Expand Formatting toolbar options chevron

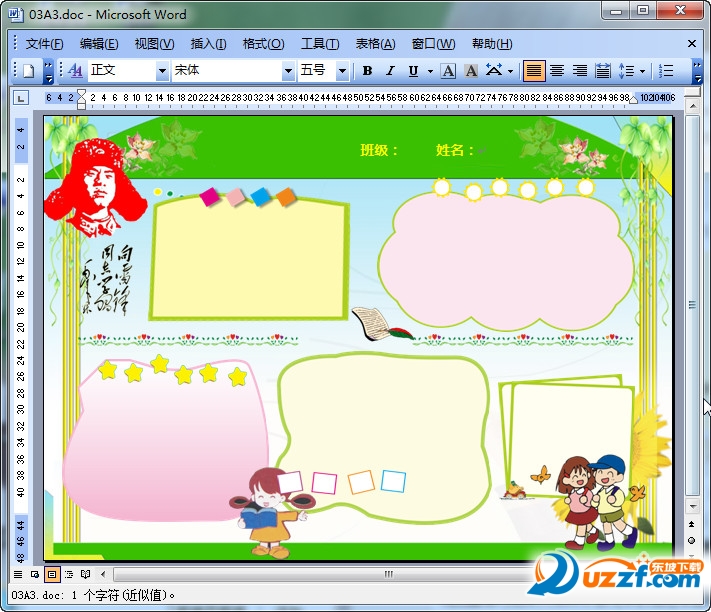697,72
